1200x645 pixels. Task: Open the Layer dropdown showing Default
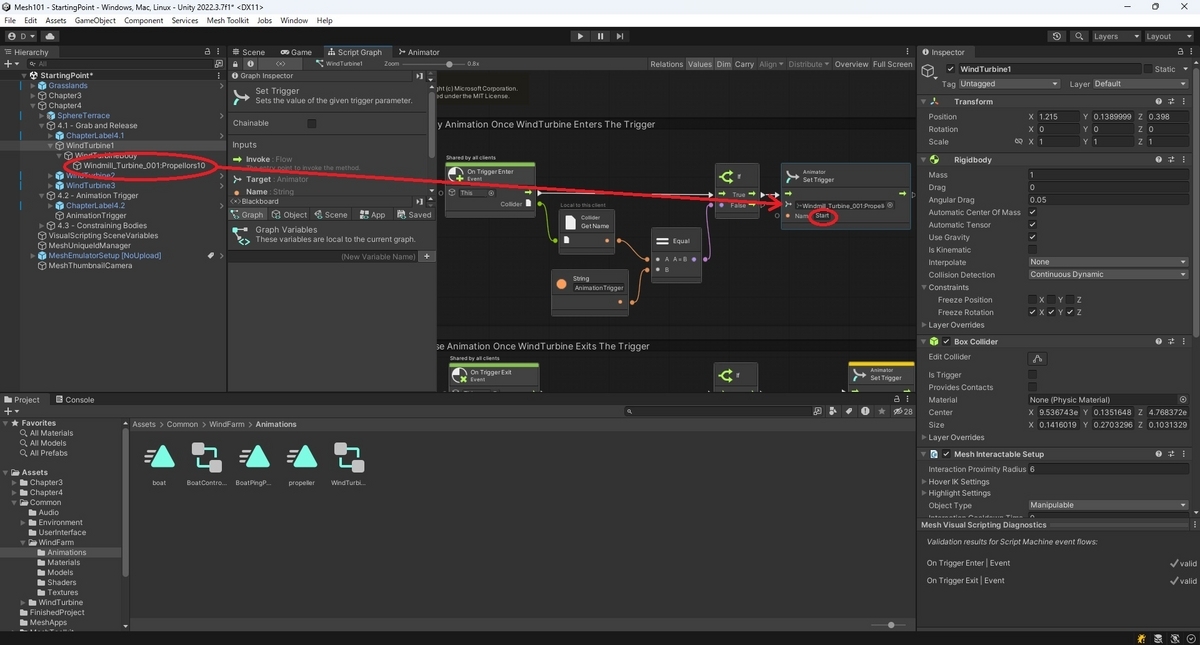tap(1139, 84)
